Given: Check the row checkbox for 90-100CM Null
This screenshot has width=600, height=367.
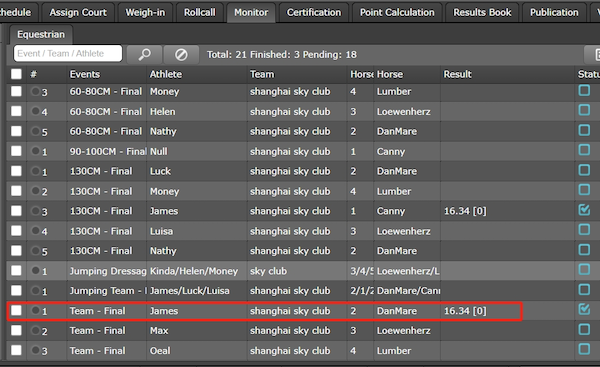Looking at the screenshot, I should tap(16, 151).
